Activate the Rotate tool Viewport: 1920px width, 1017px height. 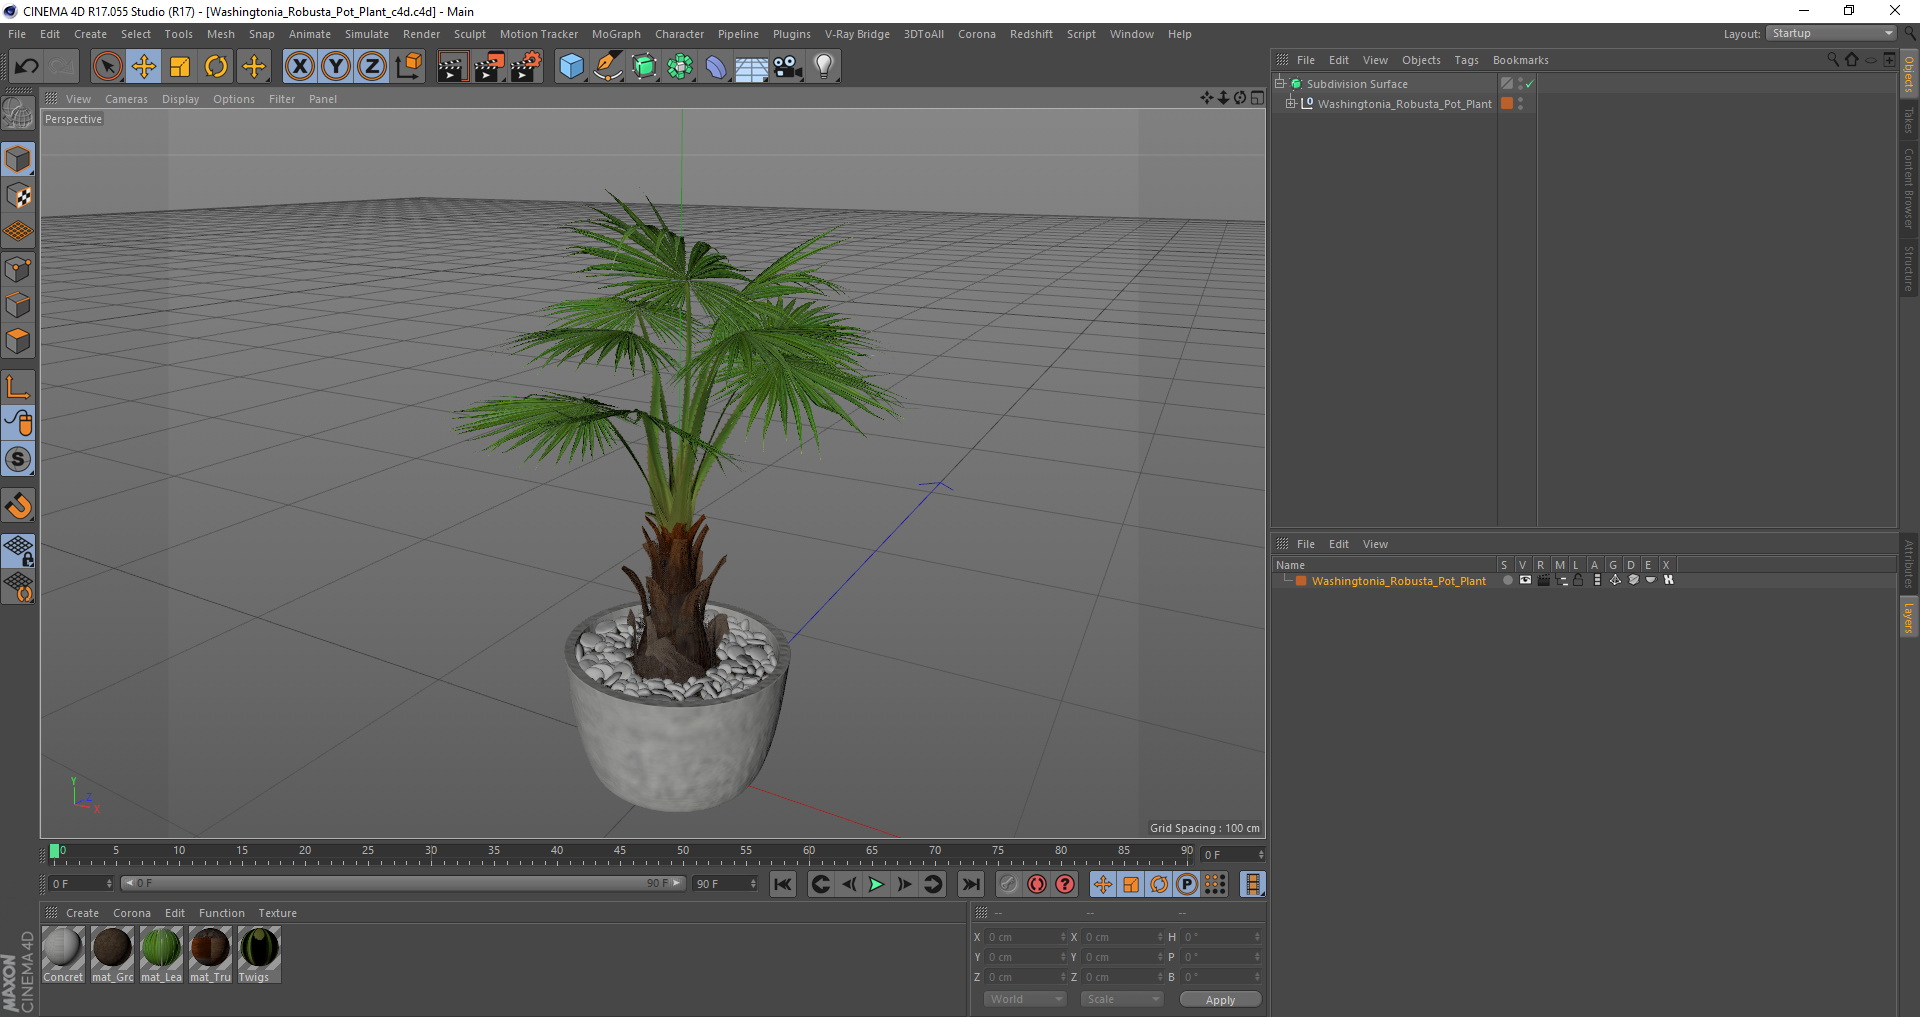[216, 67]
